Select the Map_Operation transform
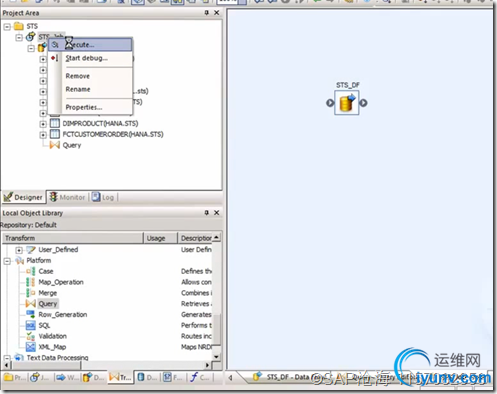This screenshot has height=394, width=497. [x=61, y=282]
